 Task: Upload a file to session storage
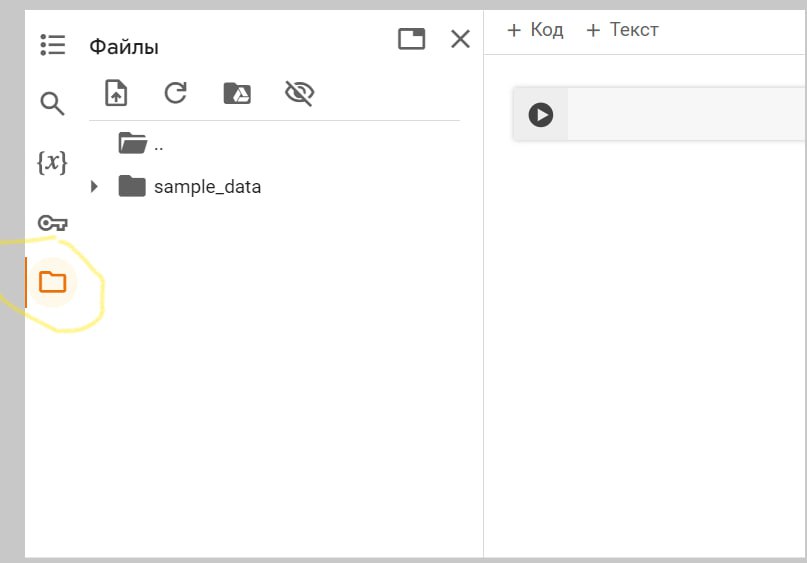point(116,93)
